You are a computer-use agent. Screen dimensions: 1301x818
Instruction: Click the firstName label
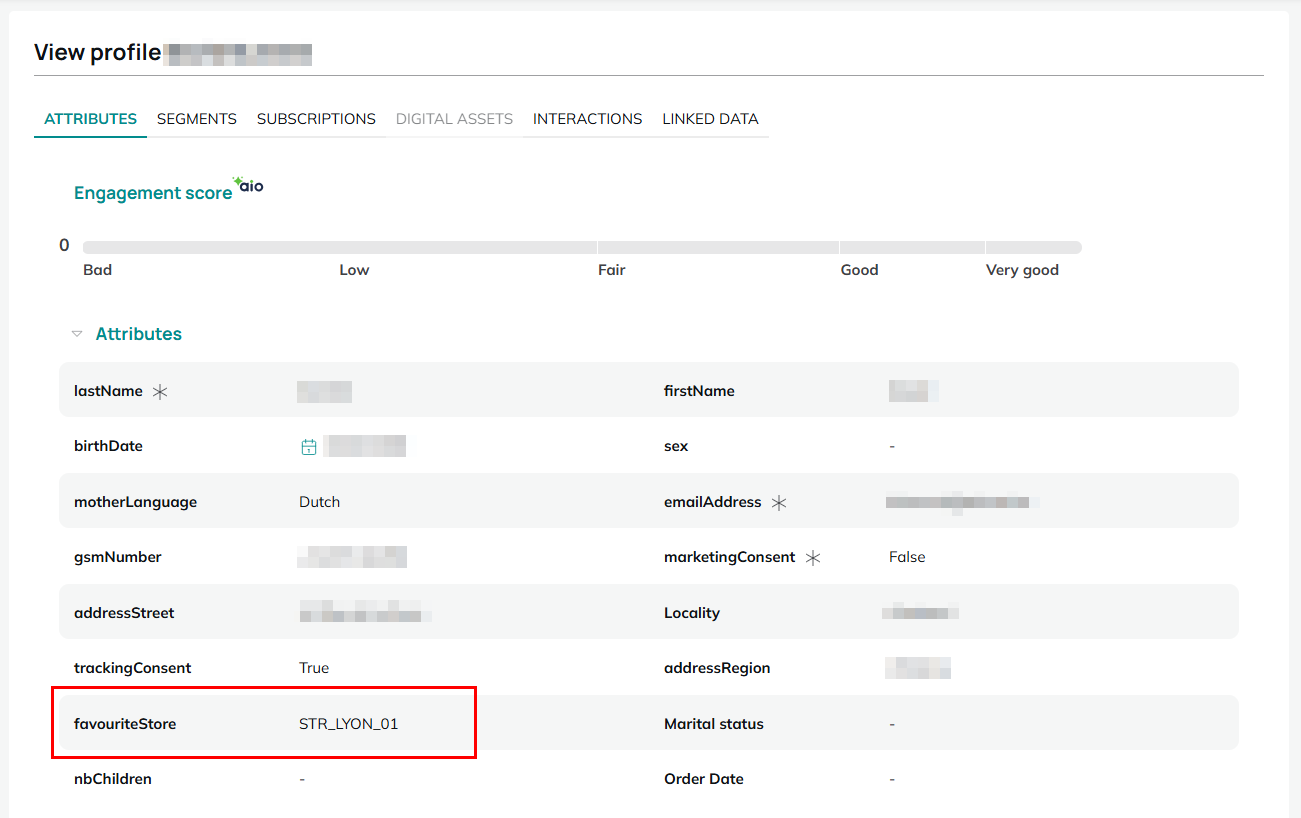click(x=699, y=391)
